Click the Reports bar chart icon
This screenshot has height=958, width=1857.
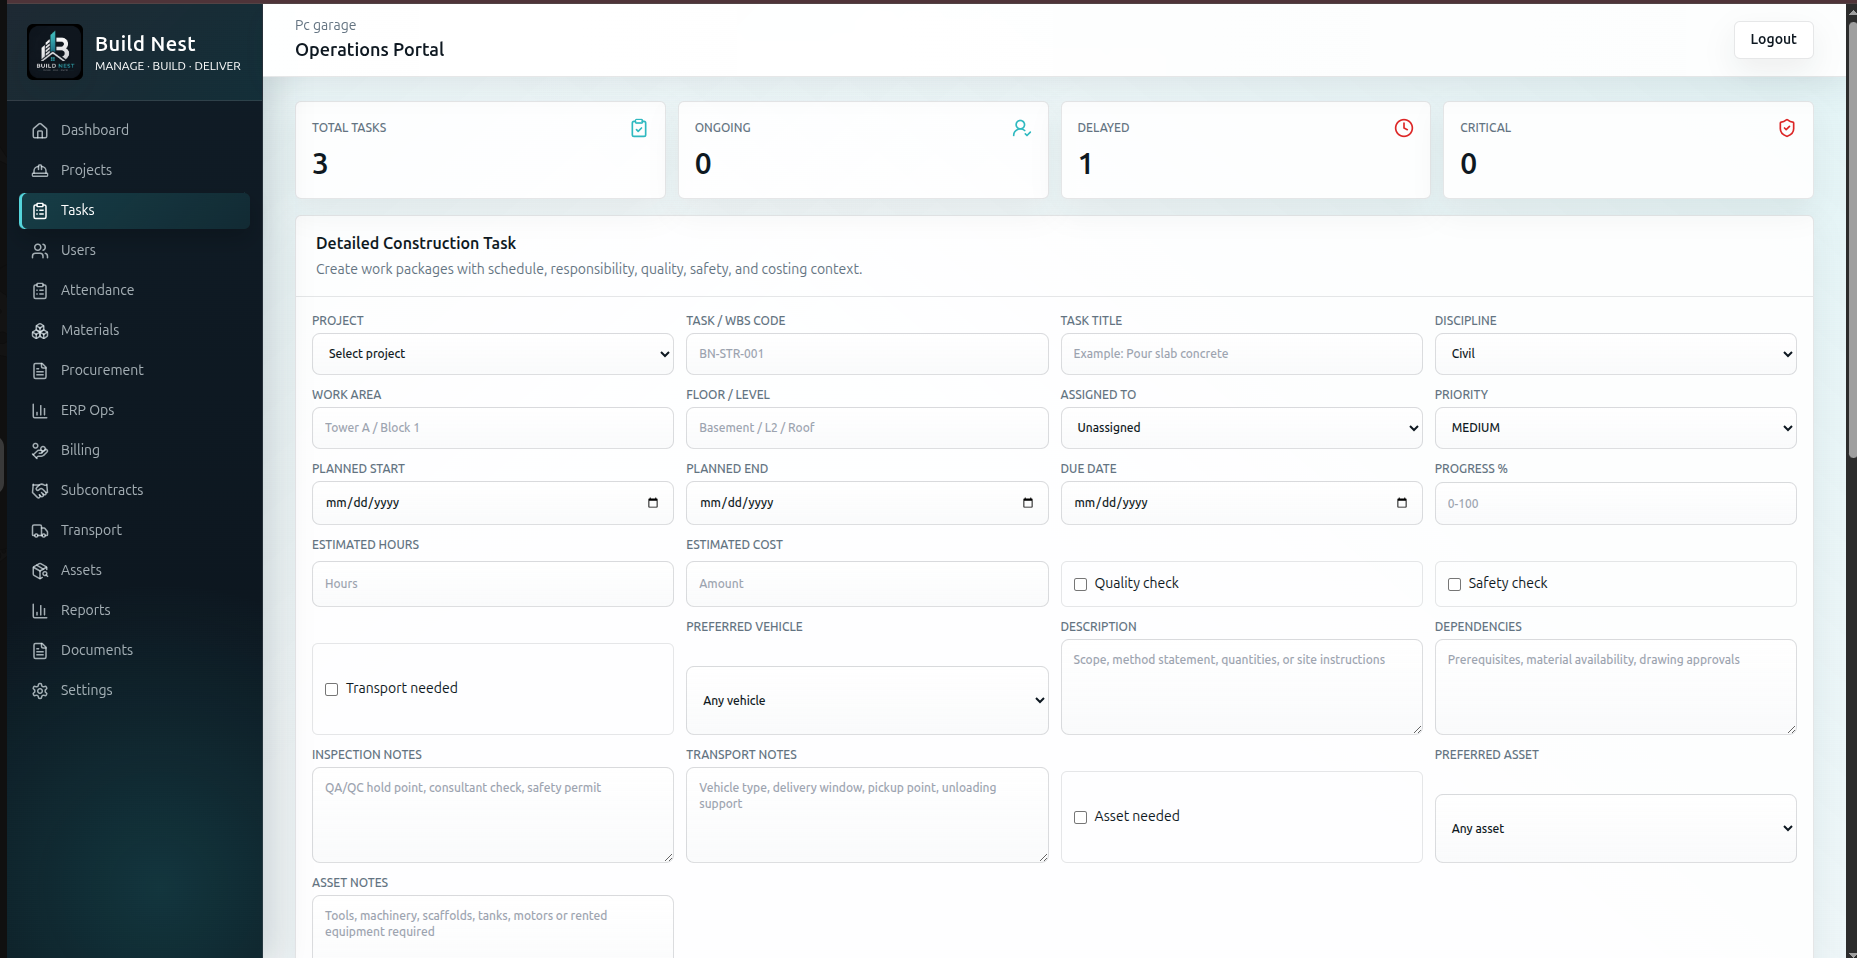click(40, 610)
